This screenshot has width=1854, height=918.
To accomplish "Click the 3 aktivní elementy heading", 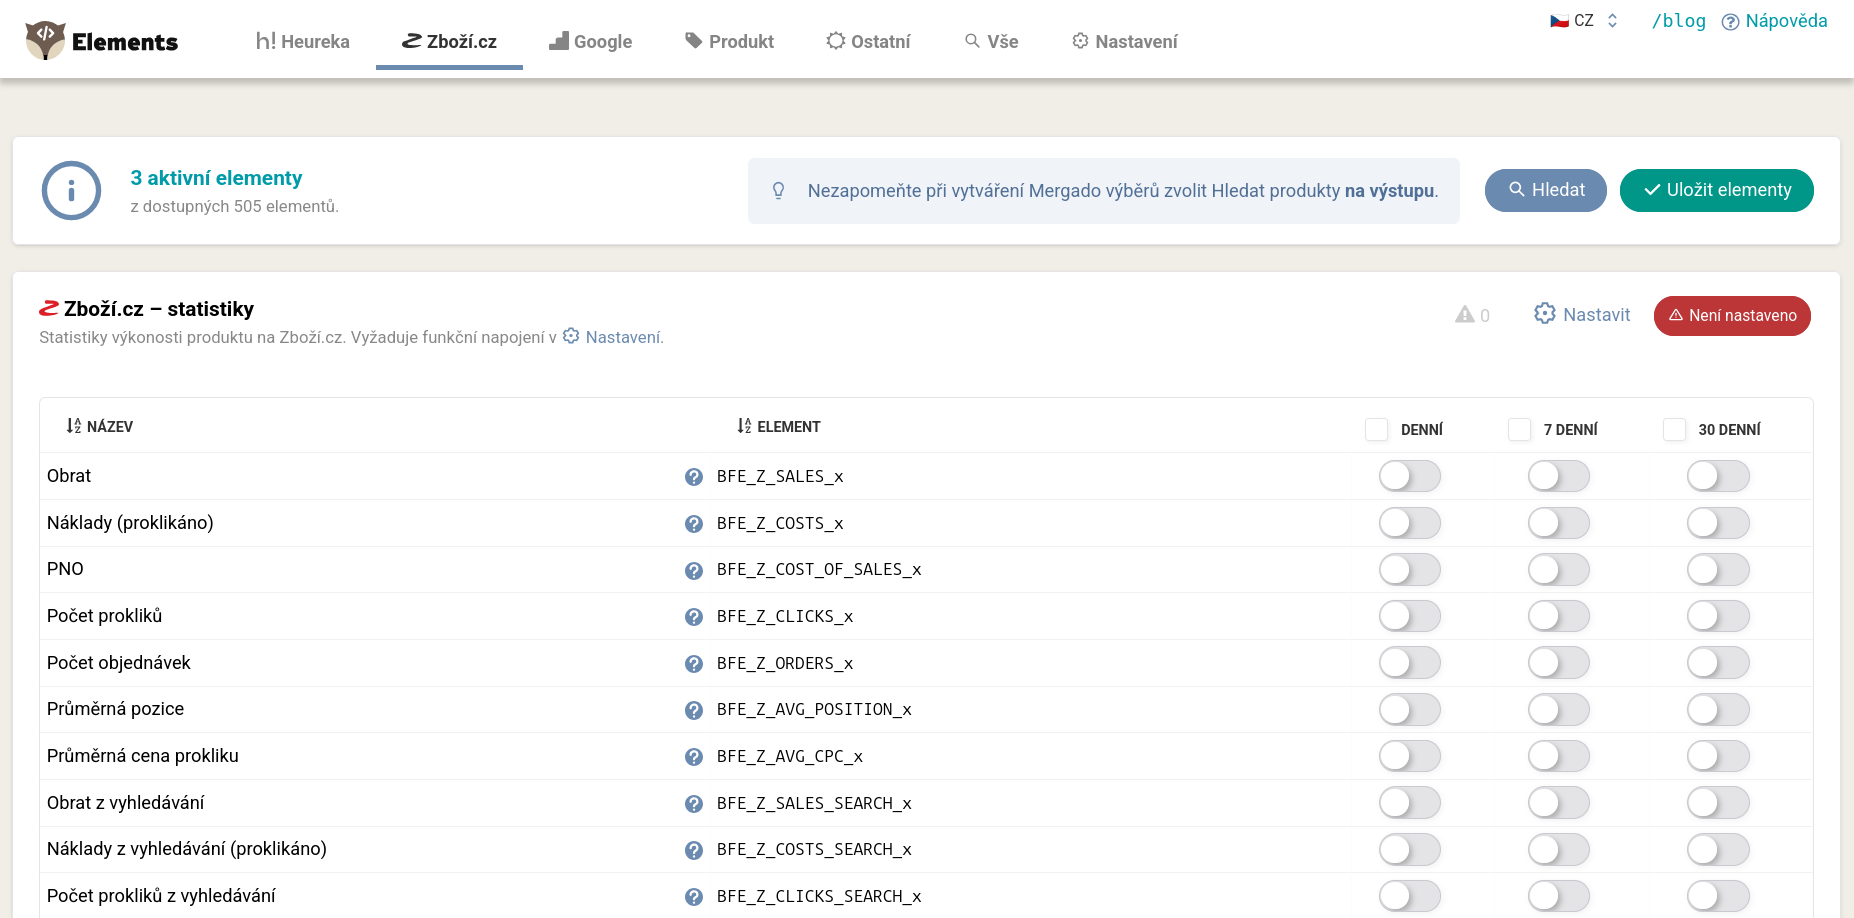I will [216, 178].
